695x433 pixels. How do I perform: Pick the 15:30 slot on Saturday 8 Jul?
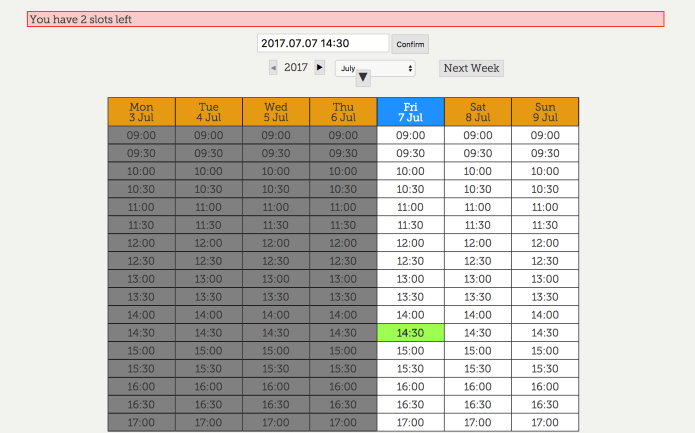click(x=478, y=369)
